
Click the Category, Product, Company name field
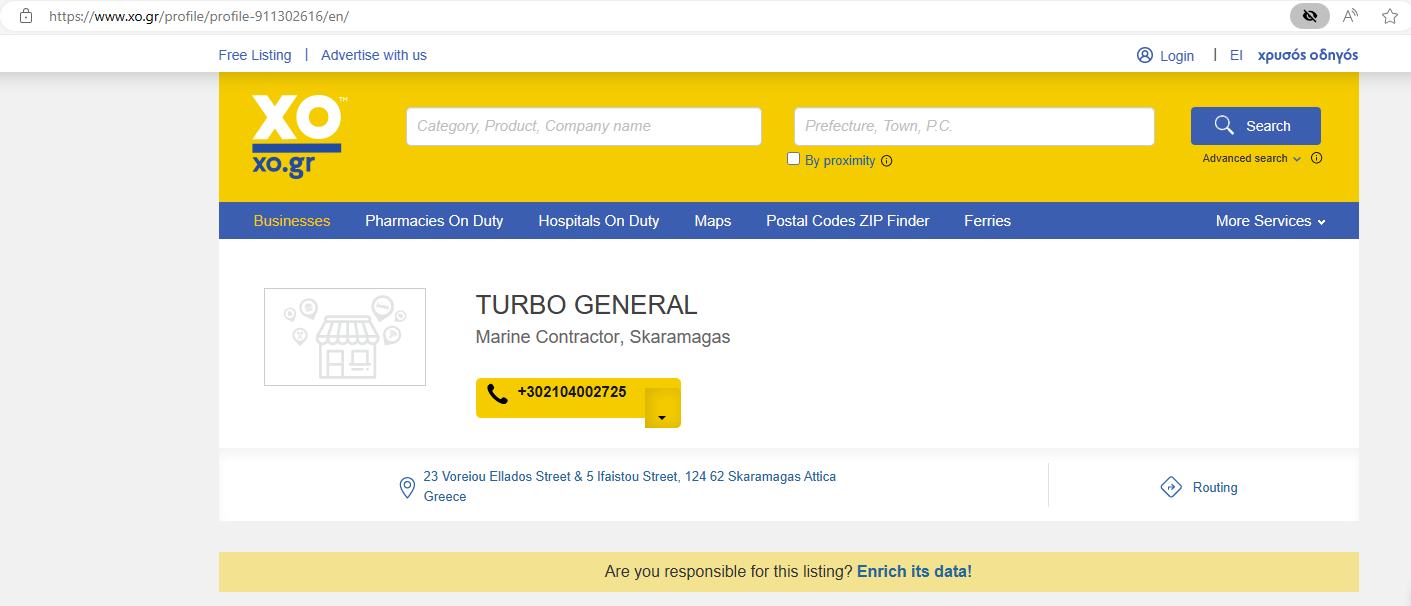[583, 126]
